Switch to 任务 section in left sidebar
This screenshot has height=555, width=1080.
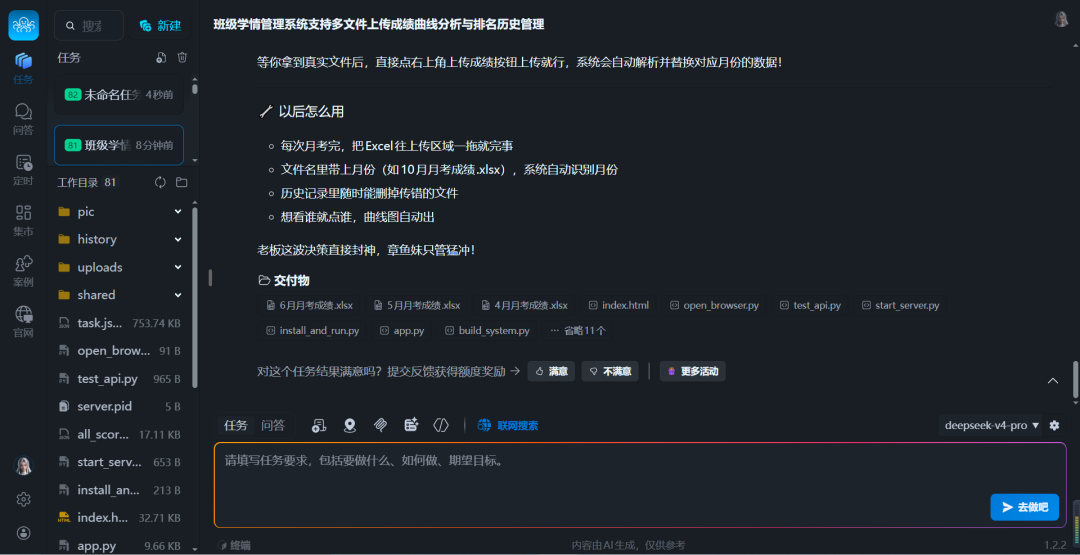(23, 68)
